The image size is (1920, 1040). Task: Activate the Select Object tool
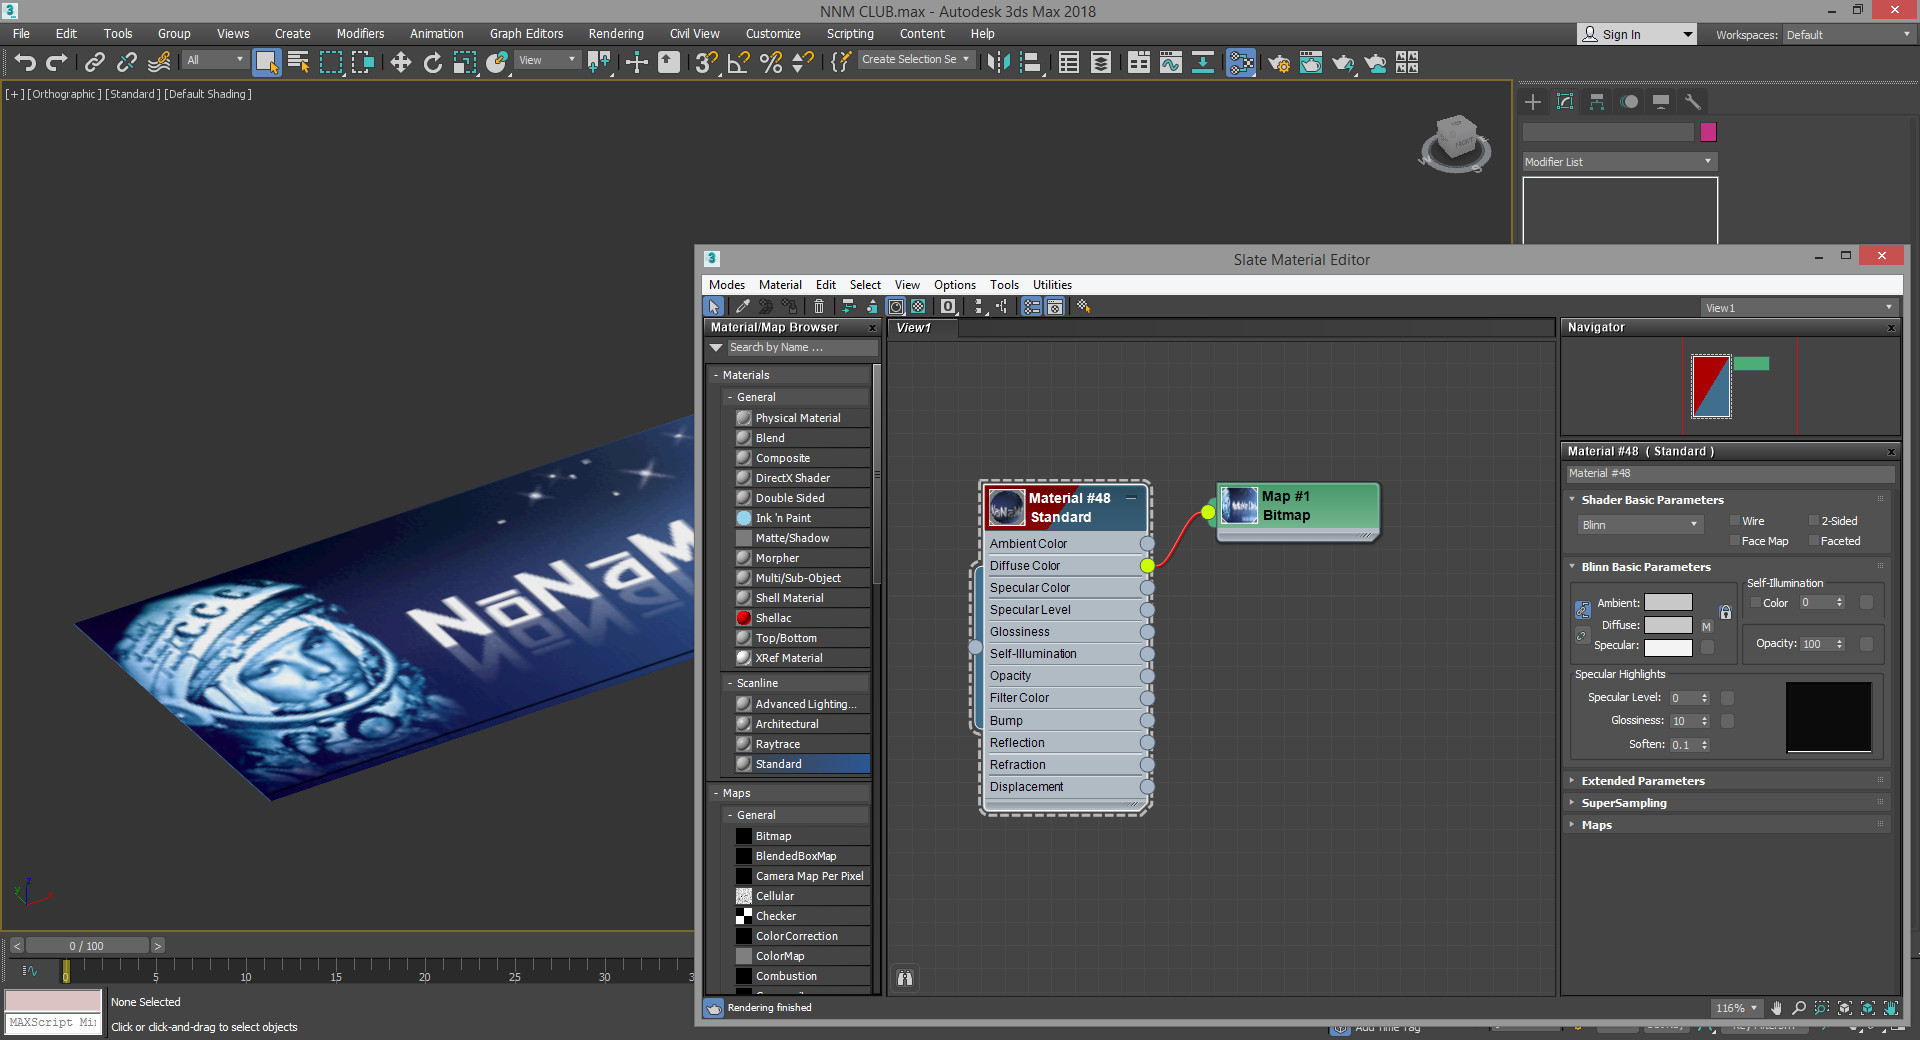[266, 63]
